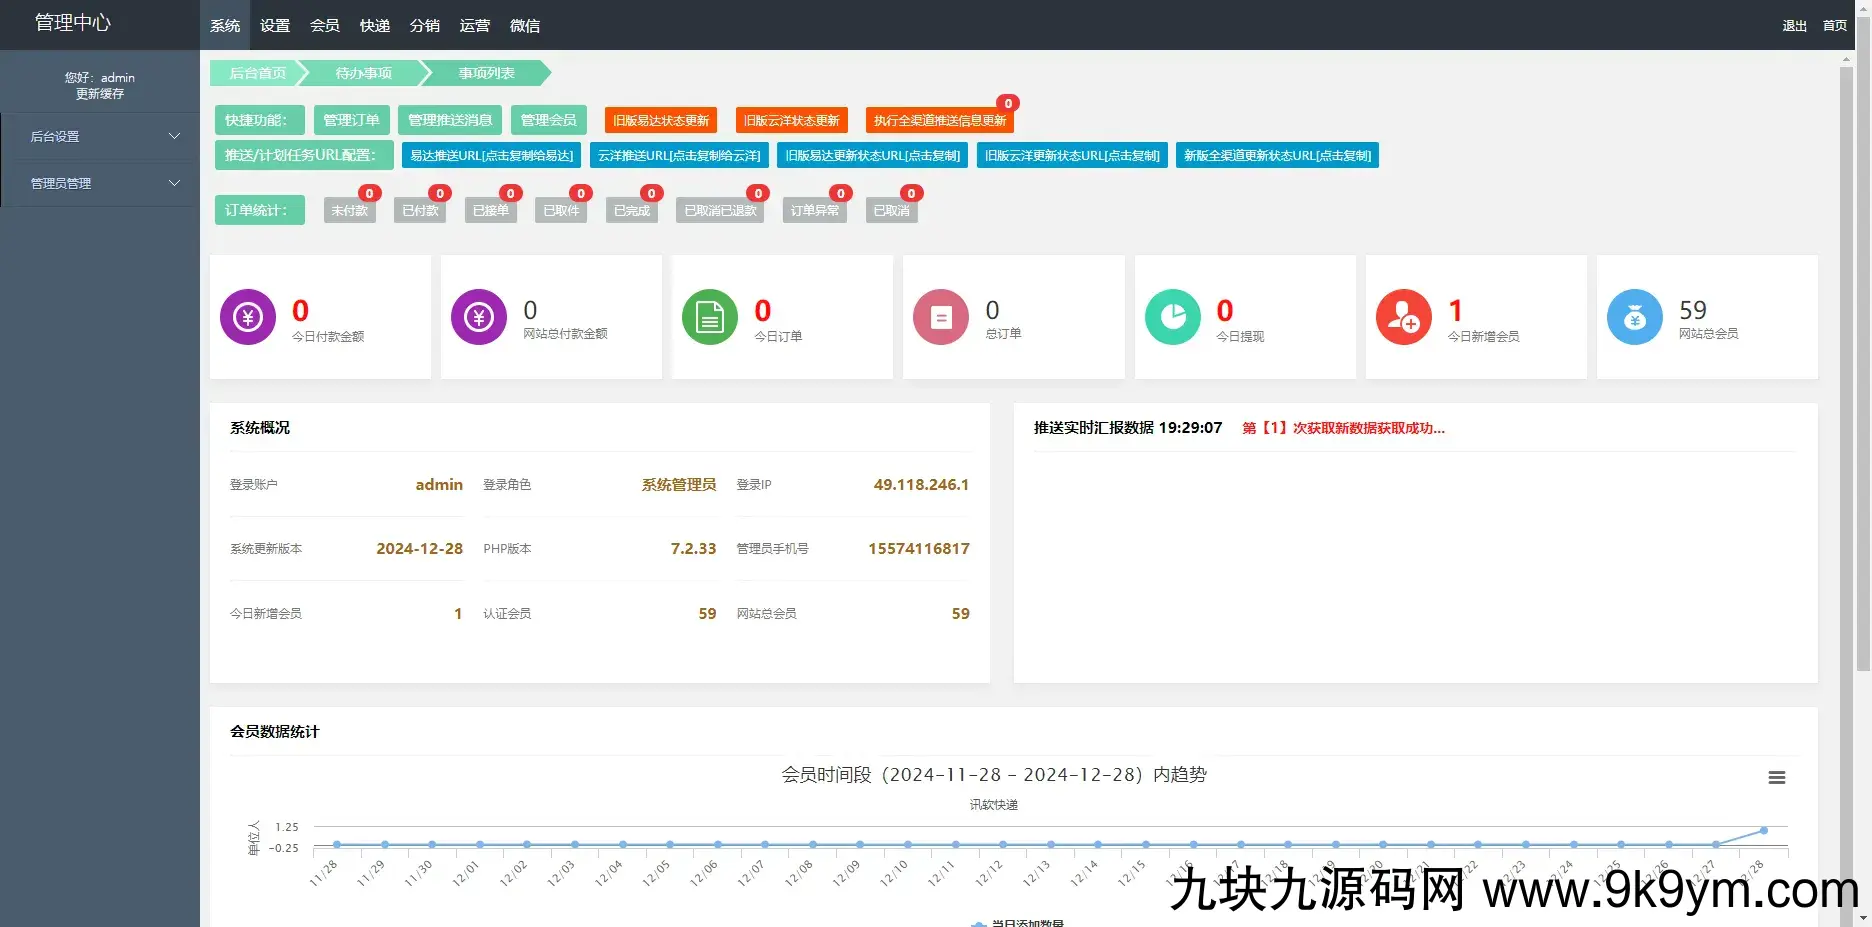
Task: Open the 会员 top menu
Action: tap(325, 26)
